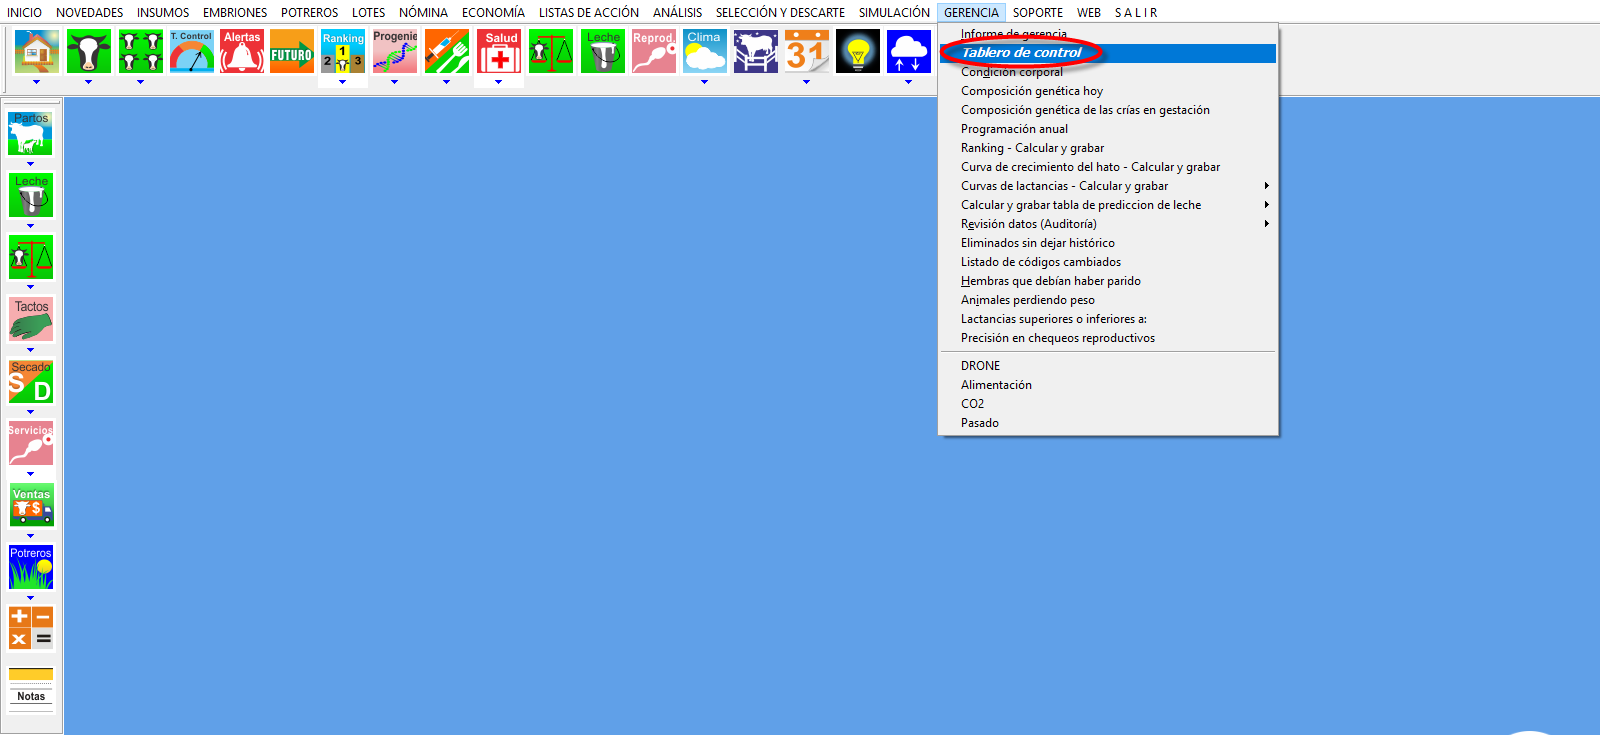Click S A L I R to exit
The width and height of the screenshot is (1600, 735).
1135,13
